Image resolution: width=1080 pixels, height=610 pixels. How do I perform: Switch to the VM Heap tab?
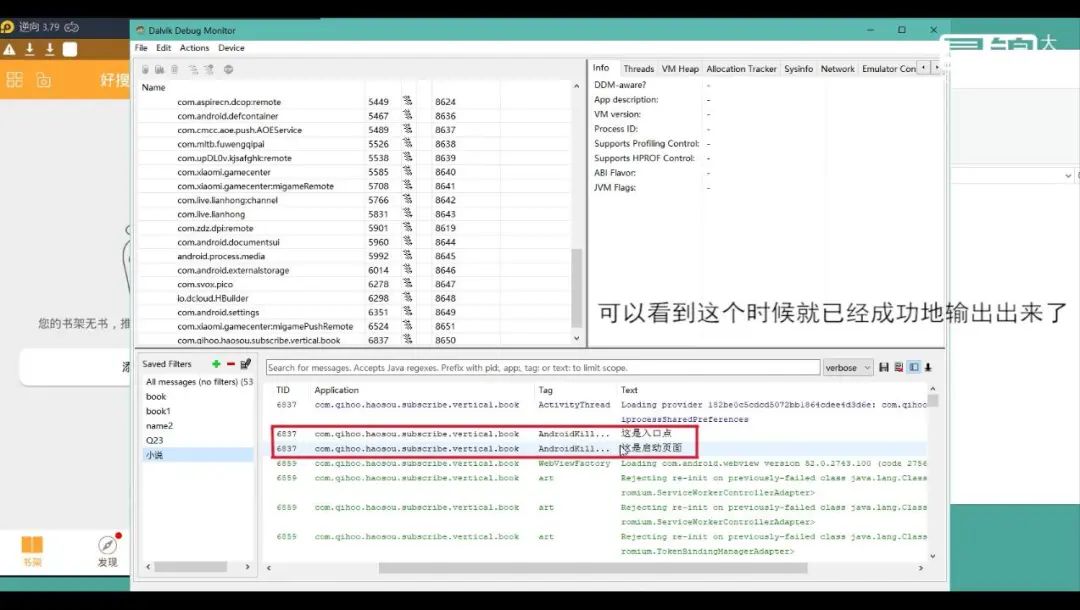[680, 69]
